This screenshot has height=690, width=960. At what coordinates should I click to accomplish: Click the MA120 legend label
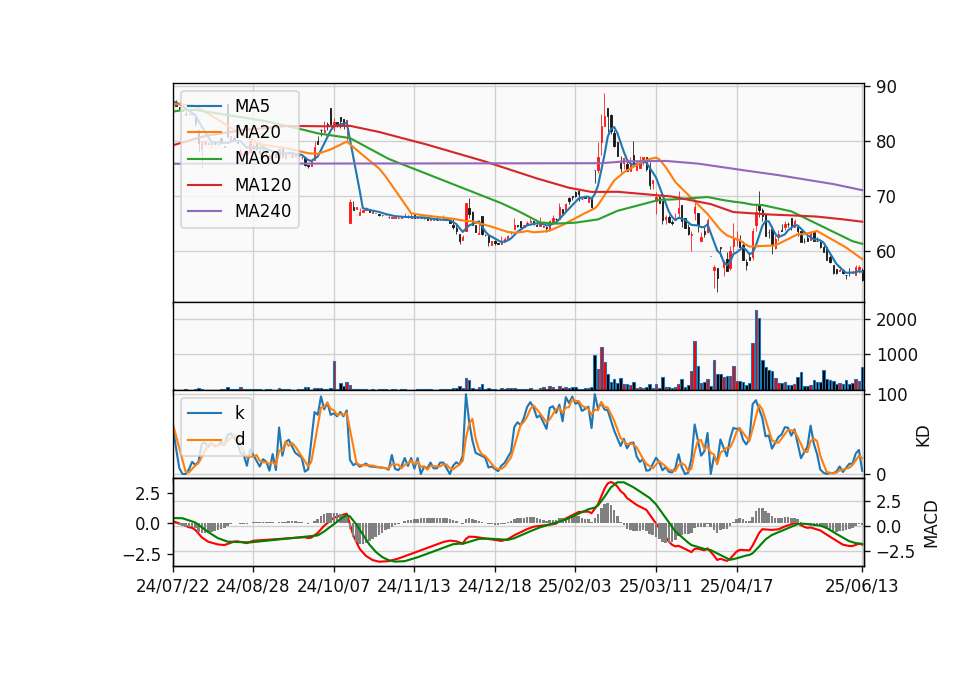pyautogui.click(x=263, y=185)
